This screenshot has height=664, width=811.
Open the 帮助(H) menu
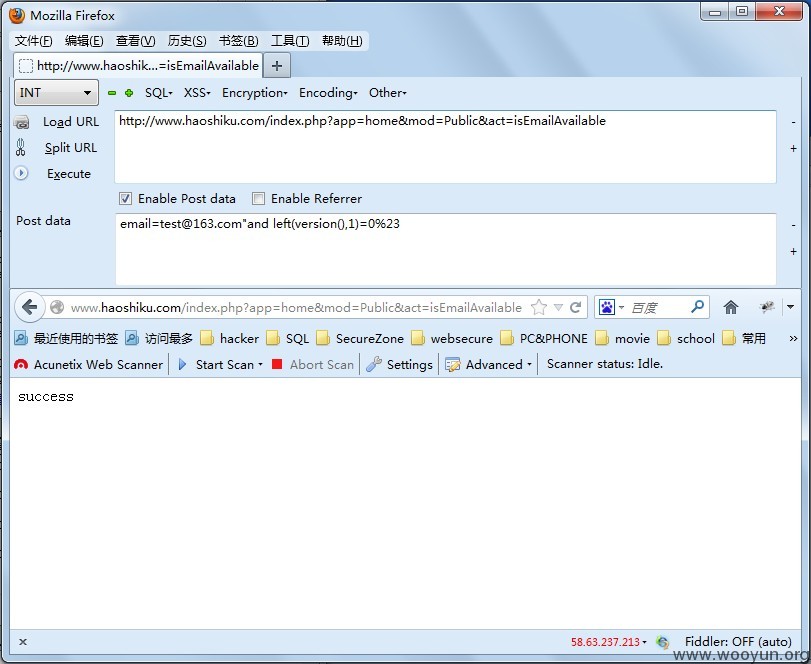click(x=342, y=41)
